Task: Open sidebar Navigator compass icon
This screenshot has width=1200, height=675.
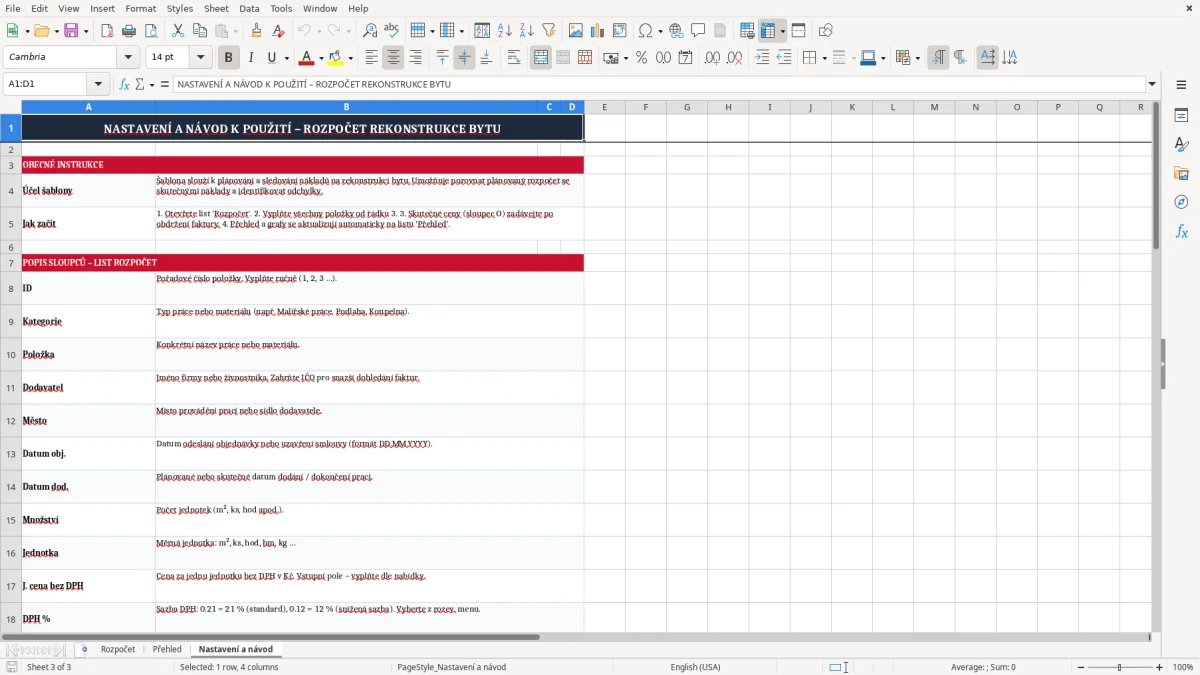Action: 1181,202
